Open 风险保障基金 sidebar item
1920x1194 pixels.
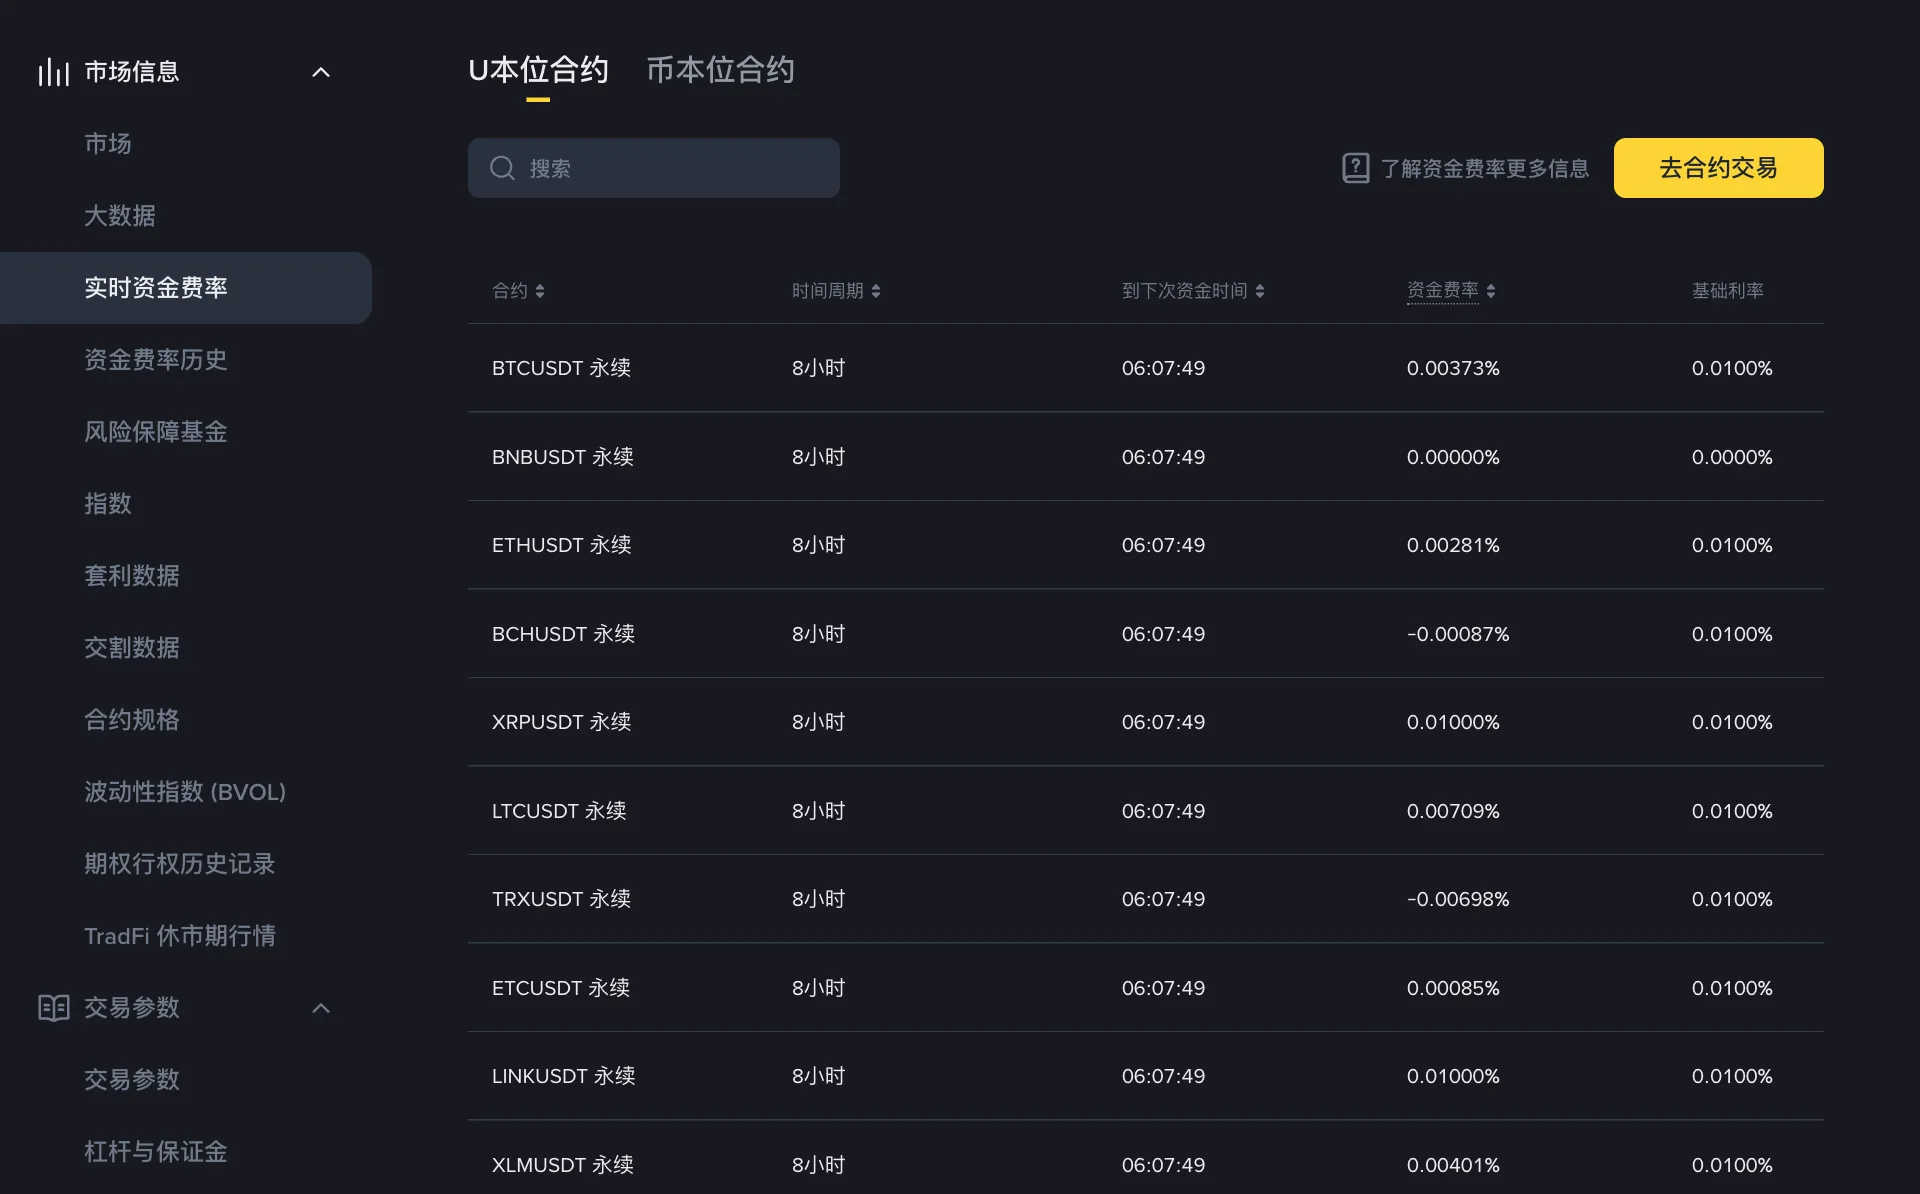click(x=156, y=432)
